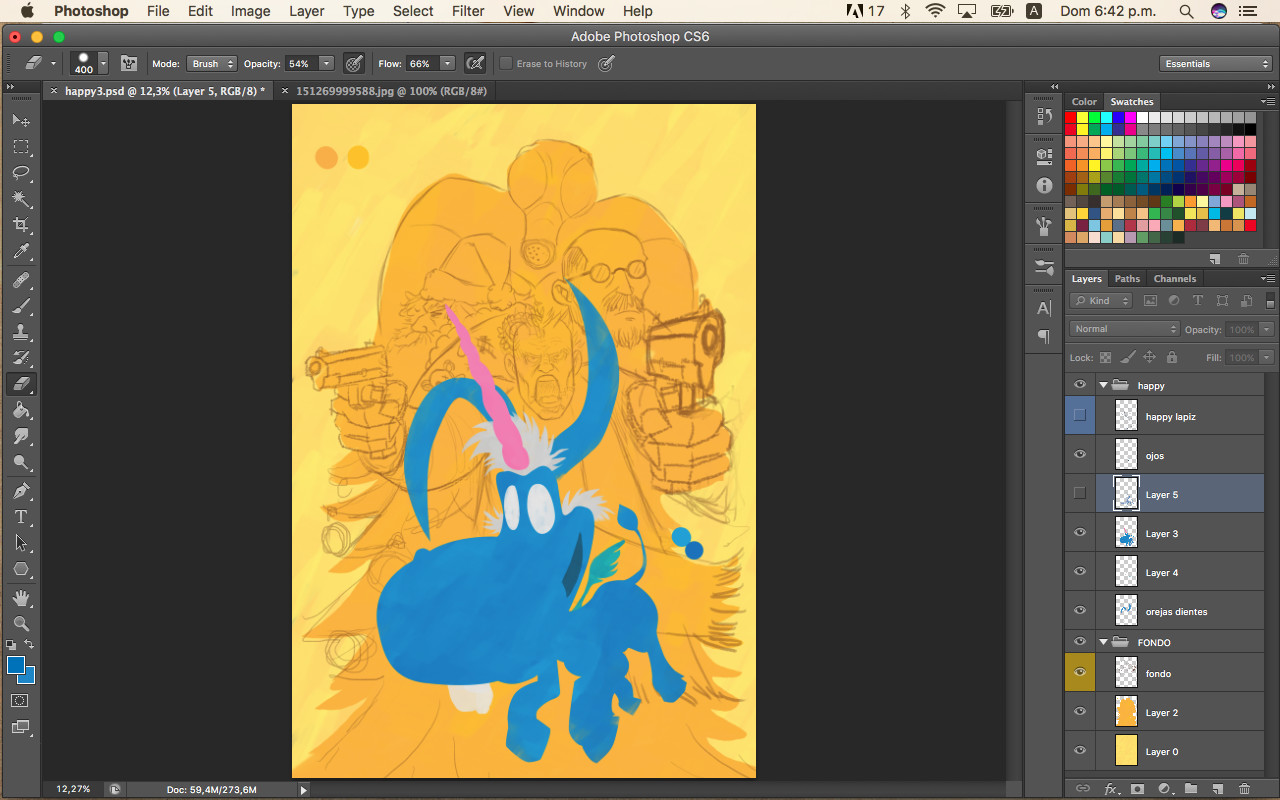The image size is (1280, 800).
Task: Select the Smudge tool
Action: [x=21, y=436]
